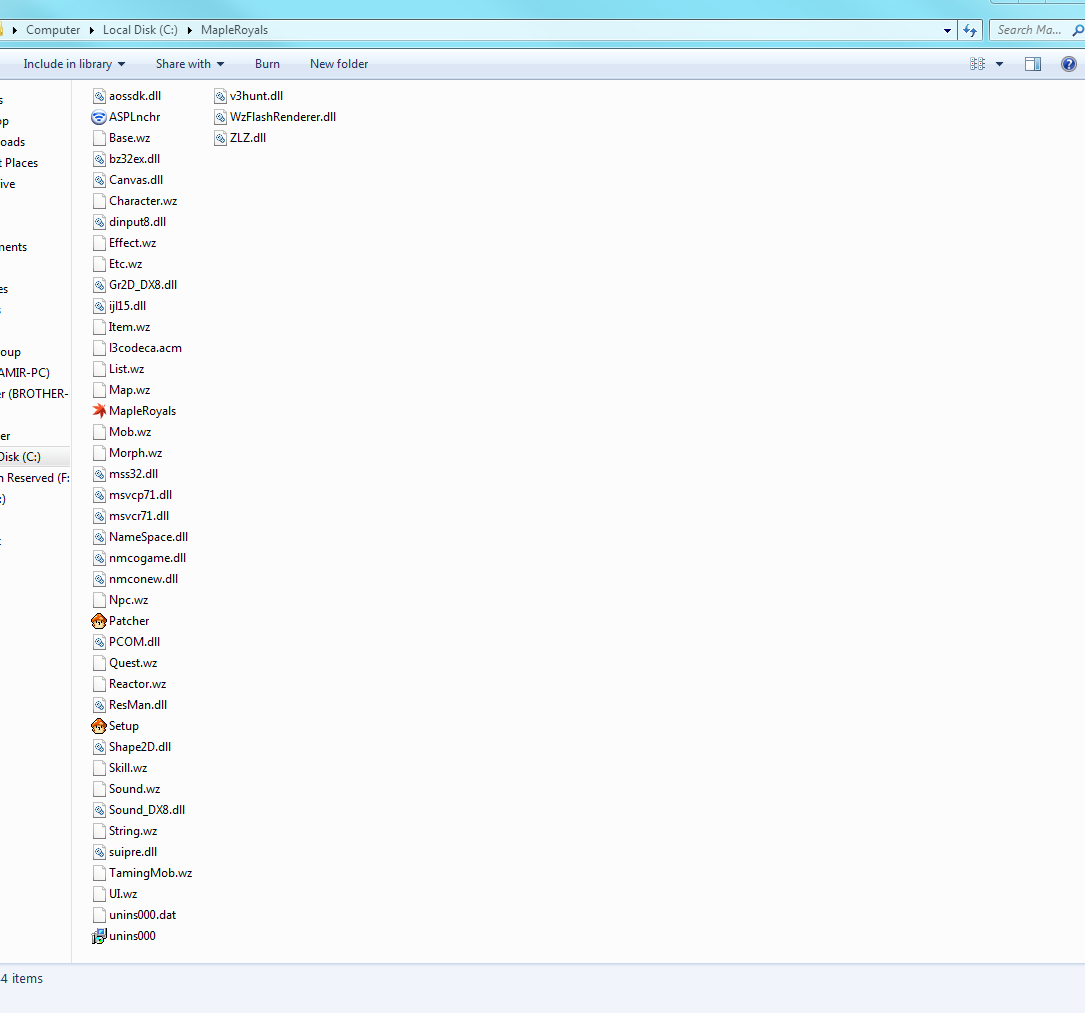
Task: Click the MapleRoyals maple leaf application icon
Action: click(x=99, y=411)
